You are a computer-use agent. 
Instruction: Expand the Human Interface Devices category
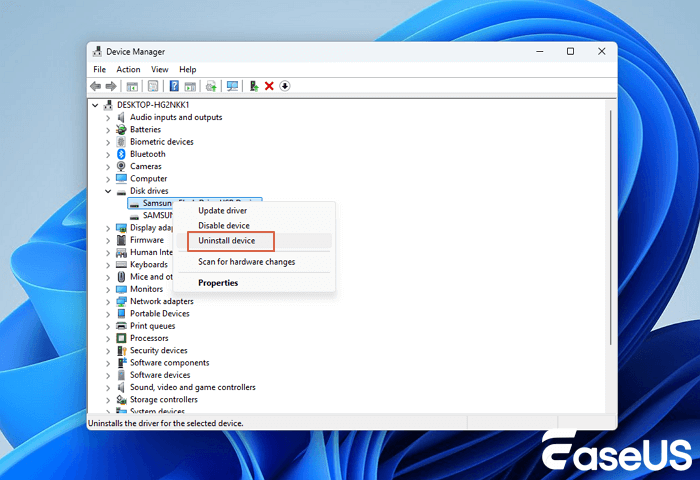[x=108, y=253]
